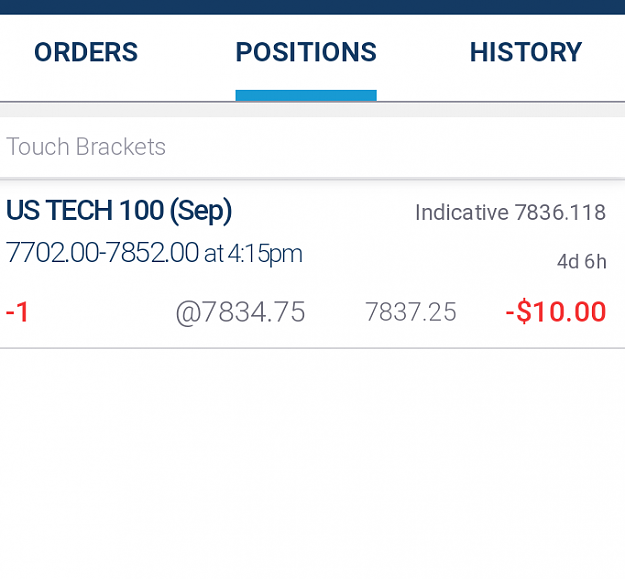Screen dimensions: 625x579
Task: Select the Touch Brackets section header
Action: (86, 147)
